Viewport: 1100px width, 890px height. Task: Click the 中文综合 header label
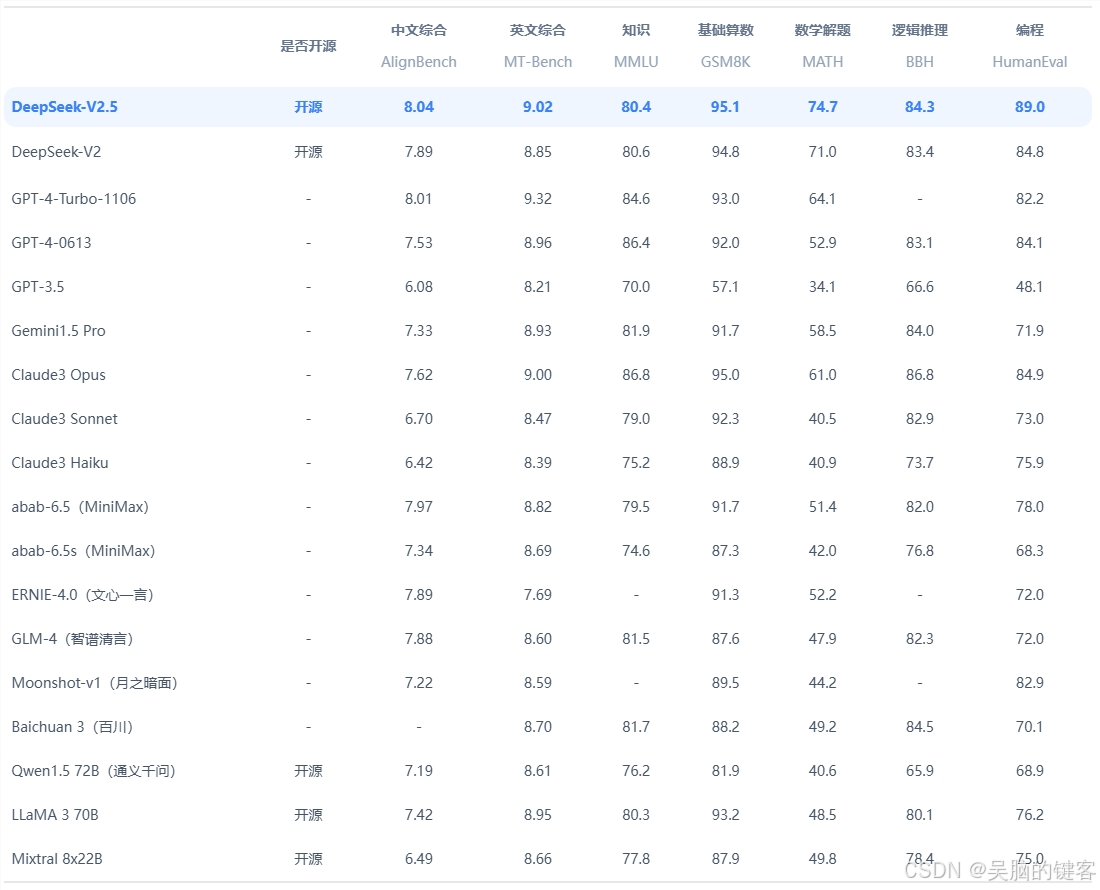(419, 30)
